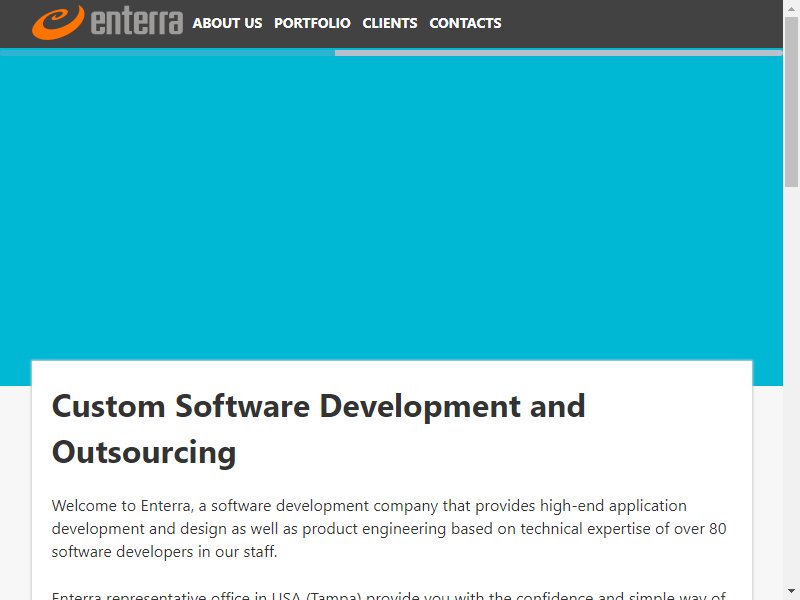Click the Enterra orange swirl logo
The width and height of the screenshot is (800, 600).
point(58,22)
